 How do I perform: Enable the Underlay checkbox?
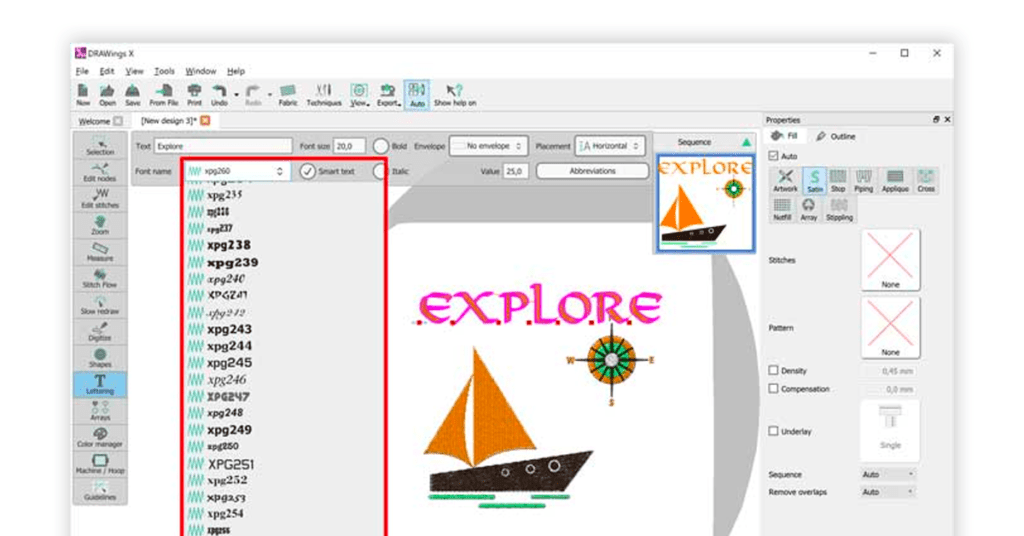click(773, 431)
